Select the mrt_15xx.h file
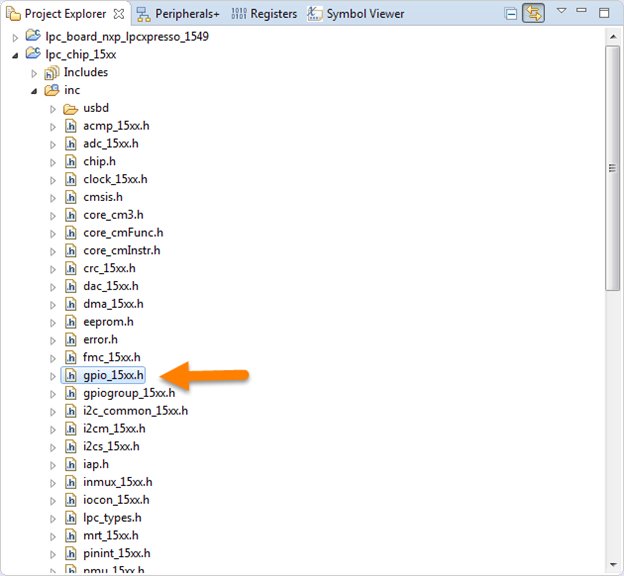The height and width of the screenshot is (576, 624). click(x=111, y=536)
